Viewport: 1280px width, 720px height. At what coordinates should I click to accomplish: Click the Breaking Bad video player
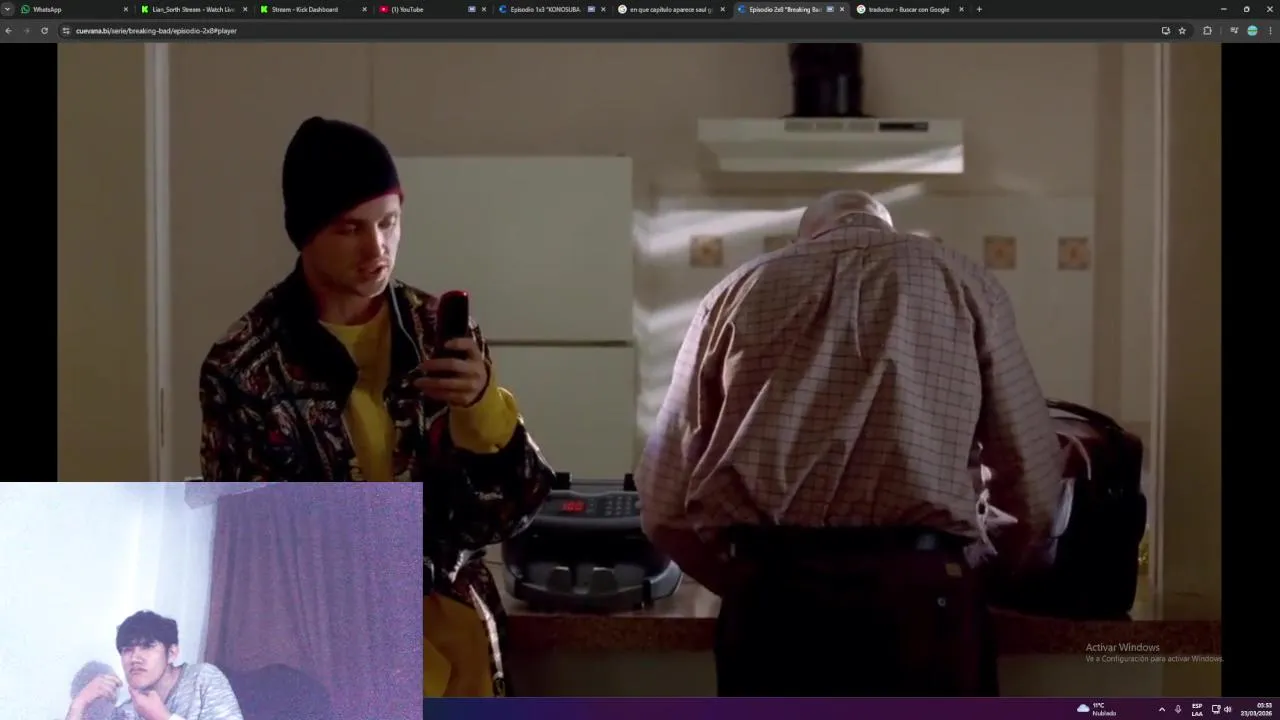[639, 369]
